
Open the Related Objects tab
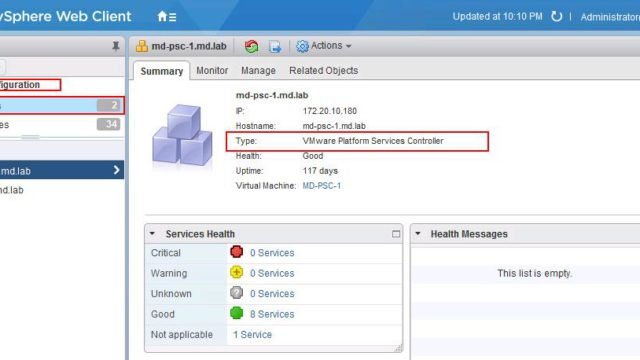(323, 71)
